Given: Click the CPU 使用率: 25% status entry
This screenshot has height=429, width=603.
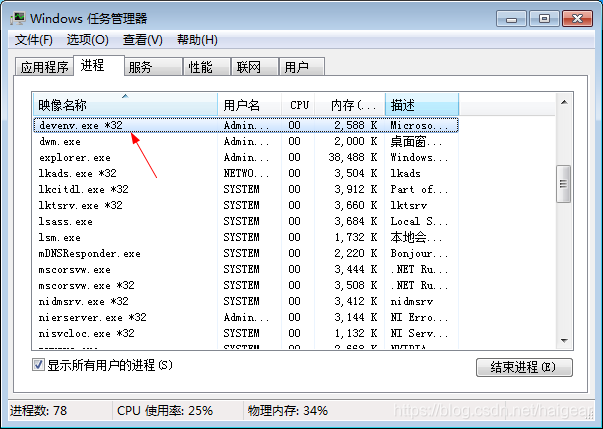Looking at the screenshot, I should click(x=165, y=411).
